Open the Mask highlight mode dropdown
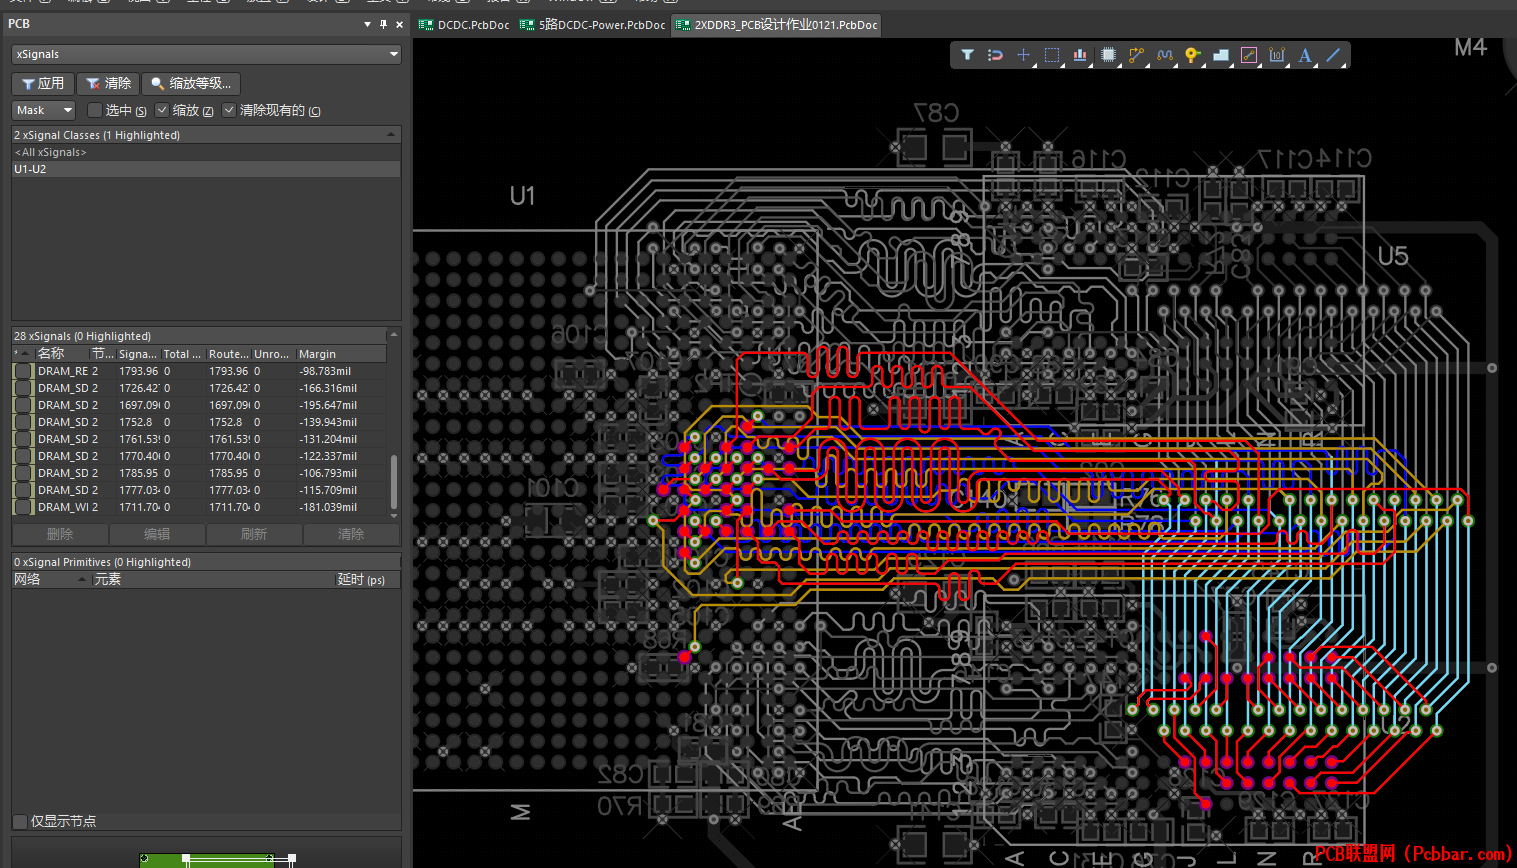 click(x=44, y=110)
